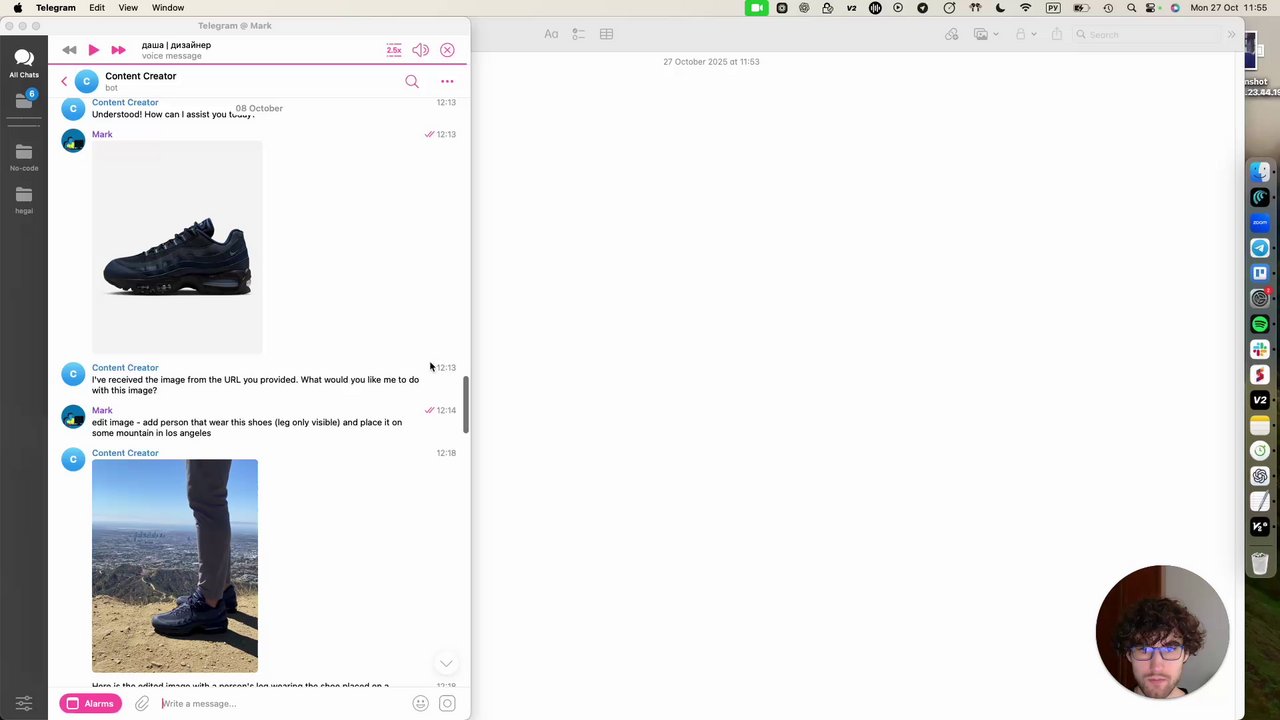Open Finder from the dock
Screen dimensions: 1280x720
point(1260,172)
